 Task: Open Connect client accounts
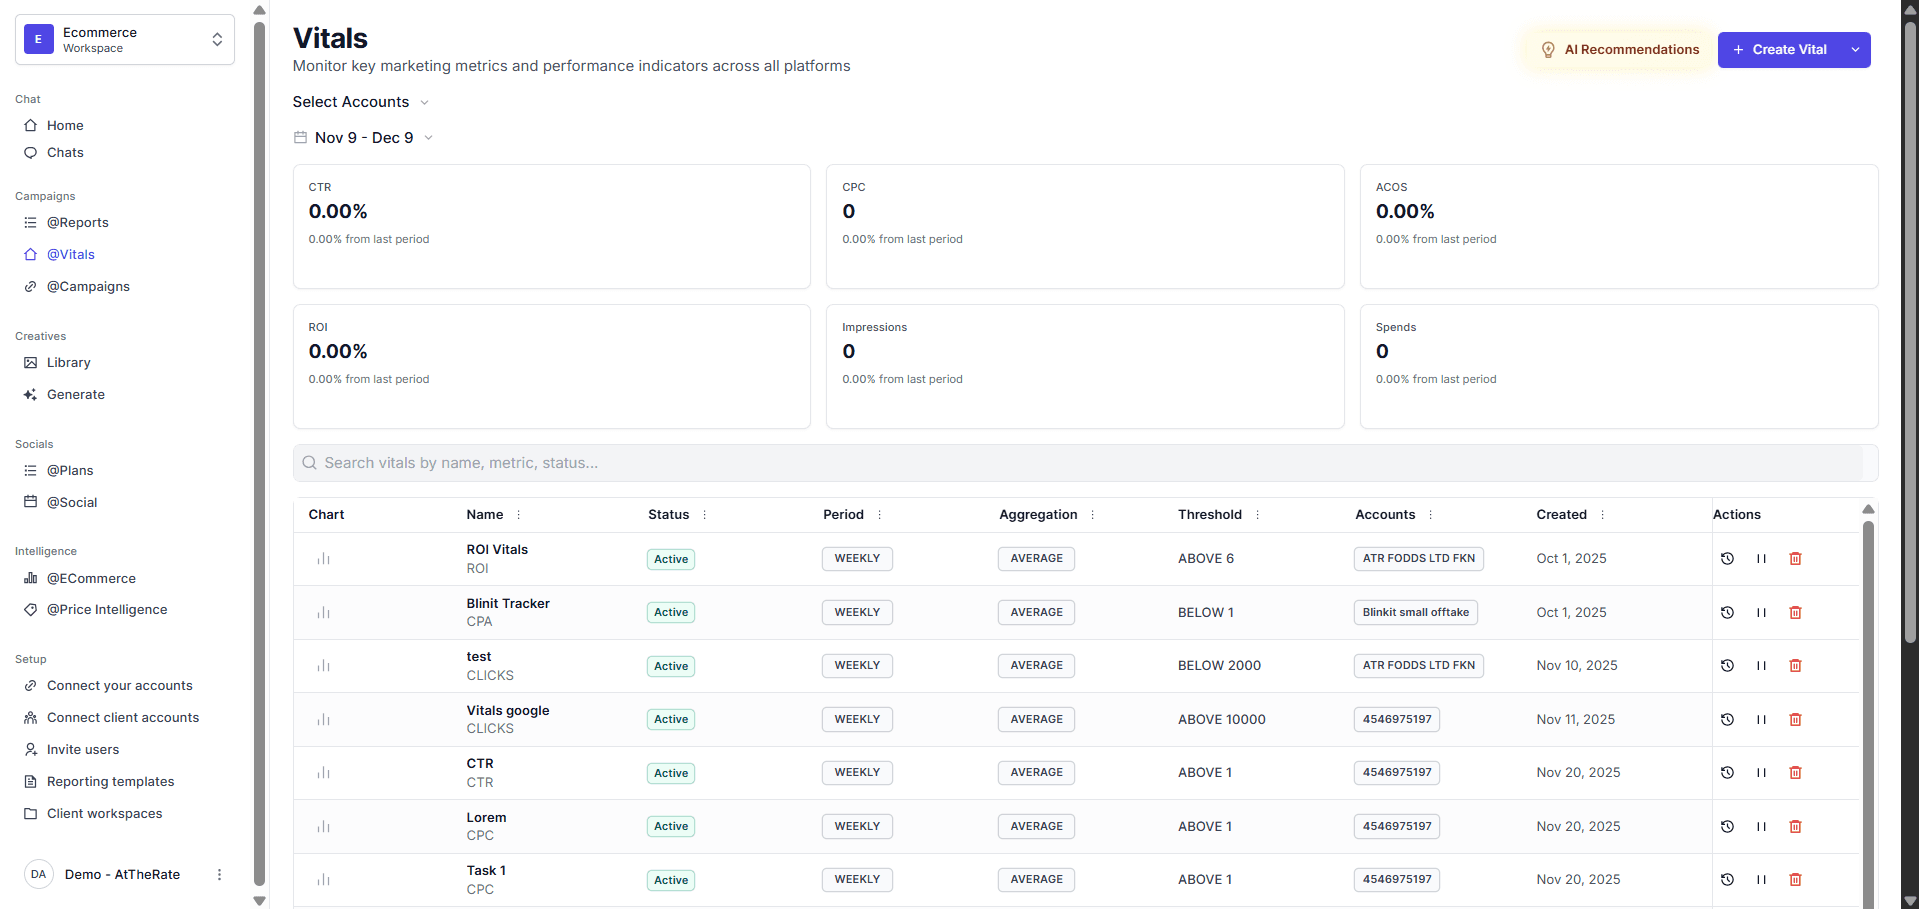click(125, 718)
